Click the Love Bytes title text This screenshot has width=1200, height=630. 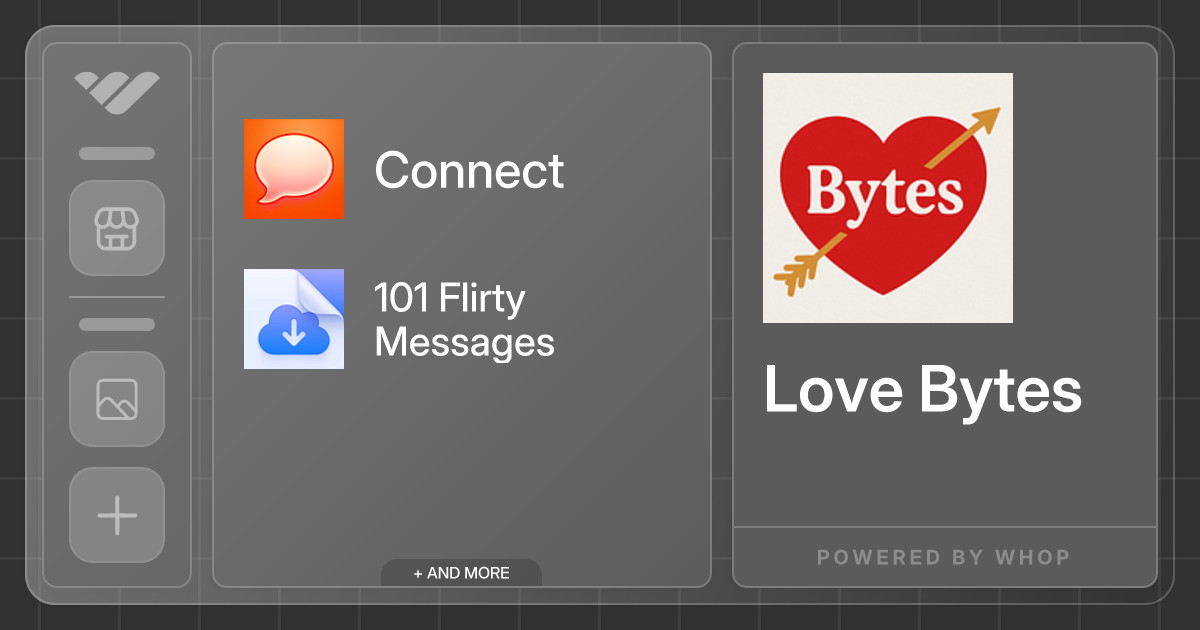[x=922, y=390]
